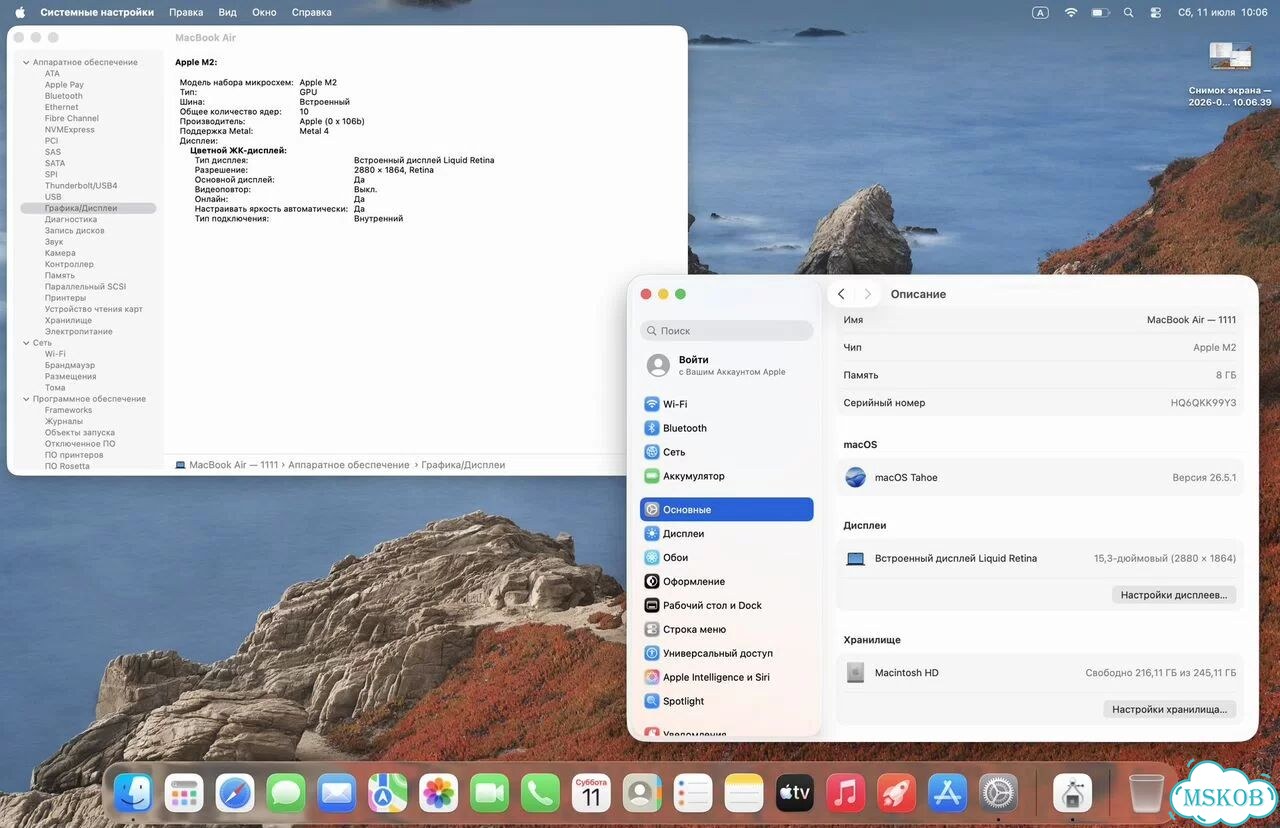1280x828 pixels.
Task: Open Строка меню settings
Action: (x=727, y=630)
